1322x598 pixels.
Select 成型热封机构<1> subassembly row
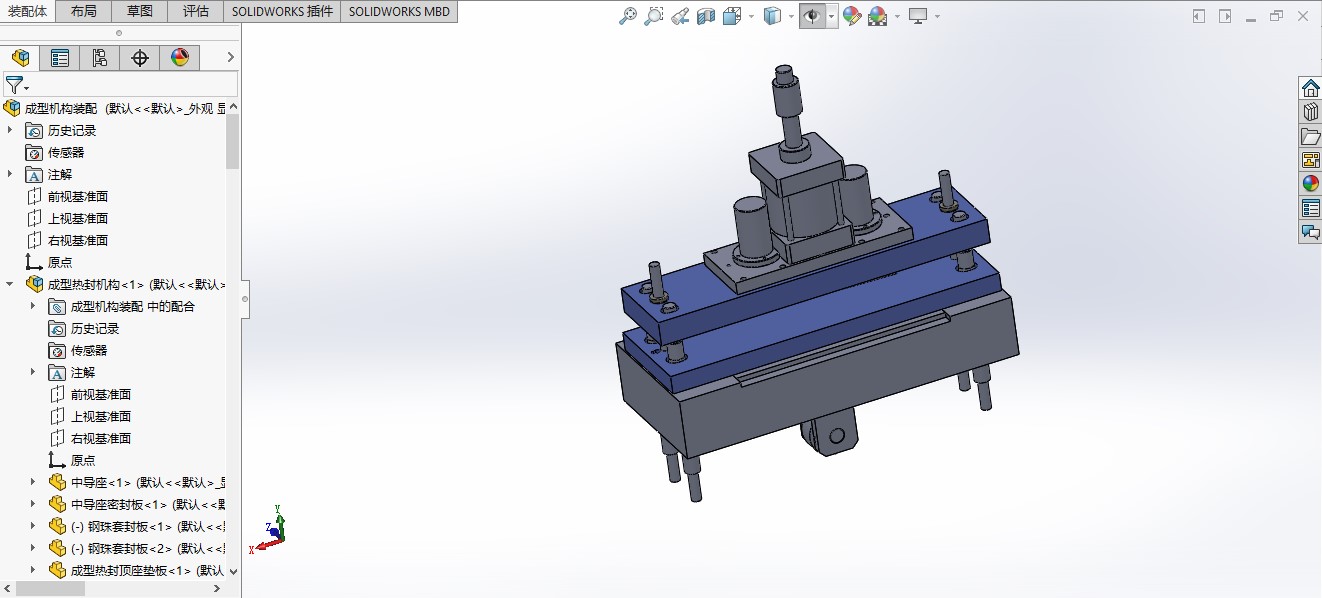click(125, 284)
